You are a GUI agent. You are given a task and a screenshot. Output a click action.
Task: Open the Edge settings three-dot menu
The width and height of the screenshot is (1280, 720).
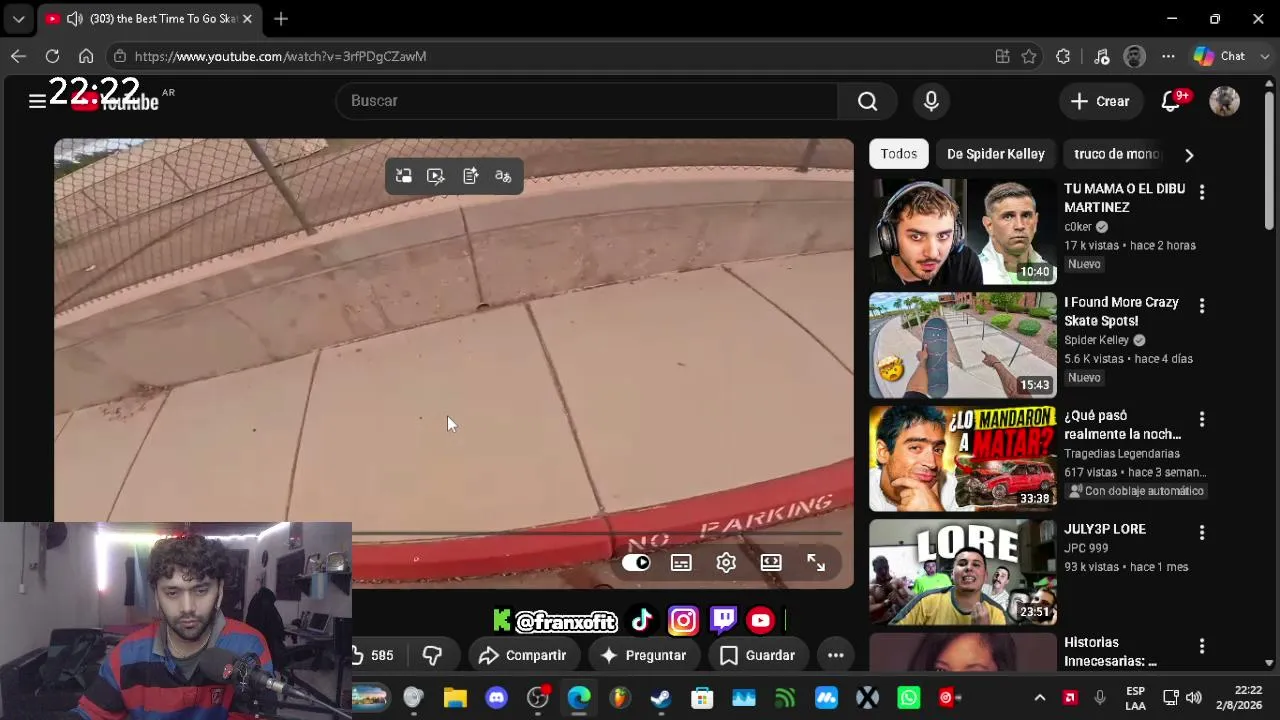(1168, 56)
